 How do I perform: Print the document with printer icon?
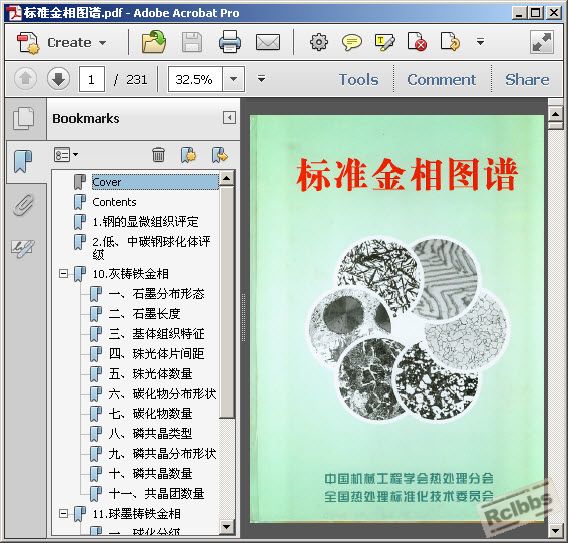click(x=230, y=42)
